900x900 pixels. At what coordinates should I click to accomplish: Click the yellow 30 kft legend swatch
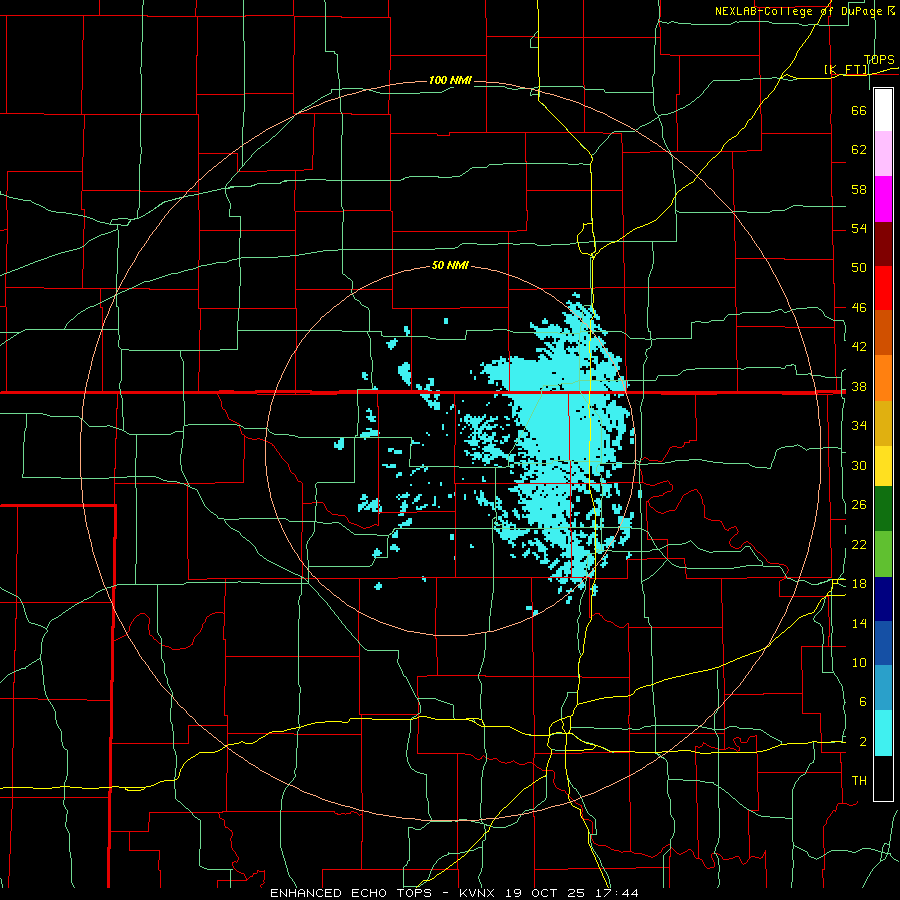pyautogui.click(x=883, y=466)
